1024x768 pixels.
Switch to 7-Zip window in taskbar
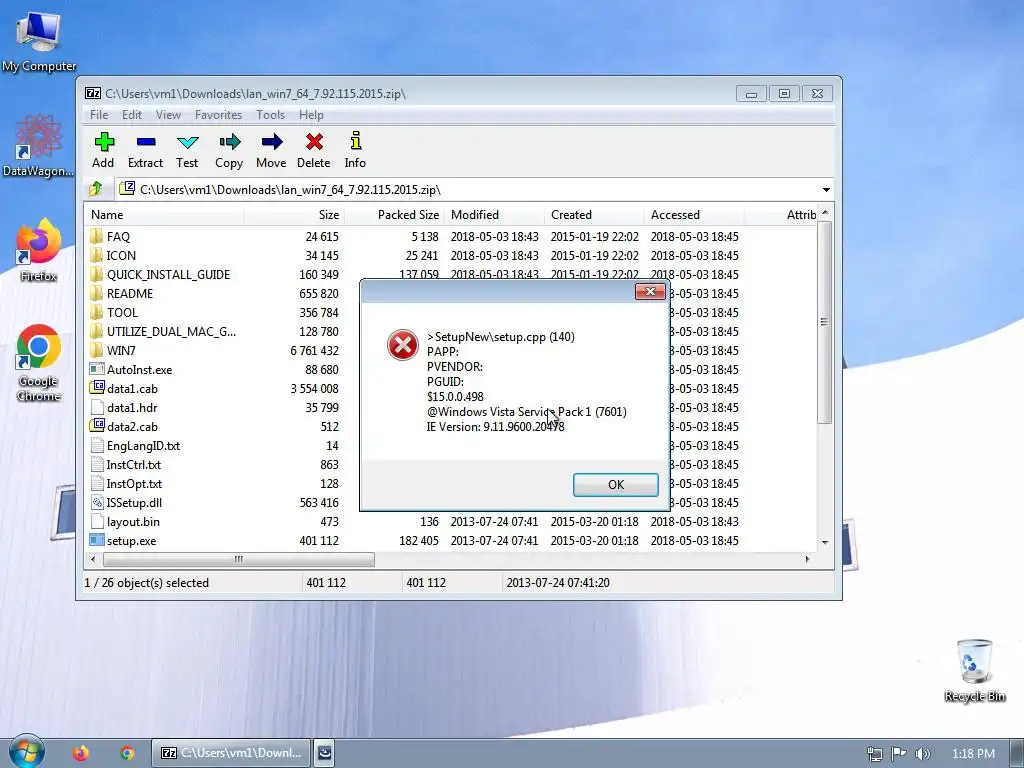231,753
